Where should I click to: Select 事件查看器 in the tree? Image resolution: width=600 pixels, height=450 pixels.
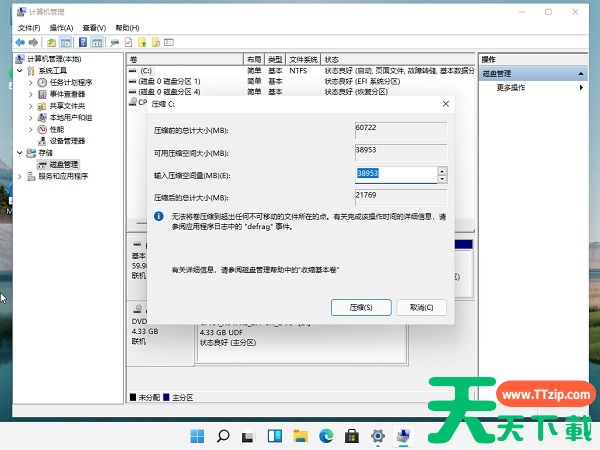pos(67,94)
